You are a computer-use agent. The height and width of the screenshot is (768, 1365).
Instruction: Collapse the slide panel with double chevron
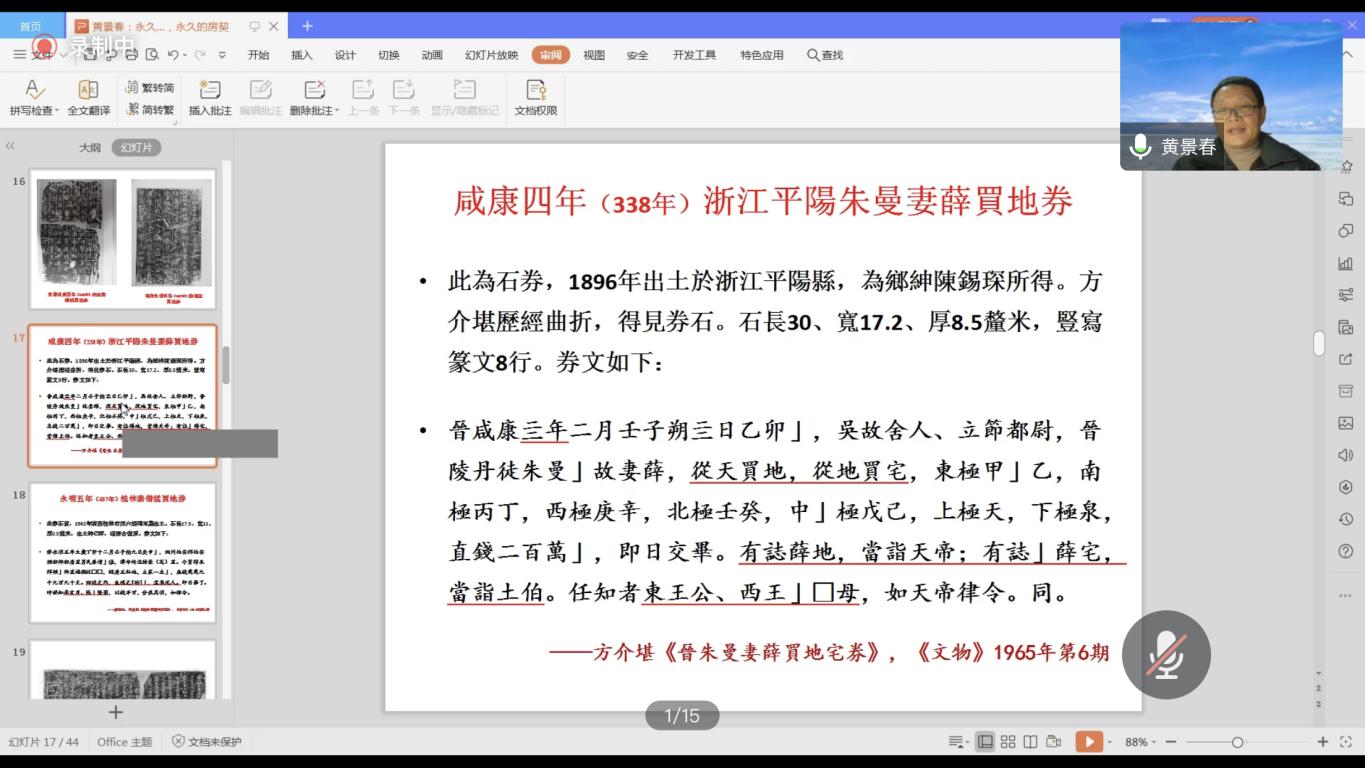tap(11, 146)
